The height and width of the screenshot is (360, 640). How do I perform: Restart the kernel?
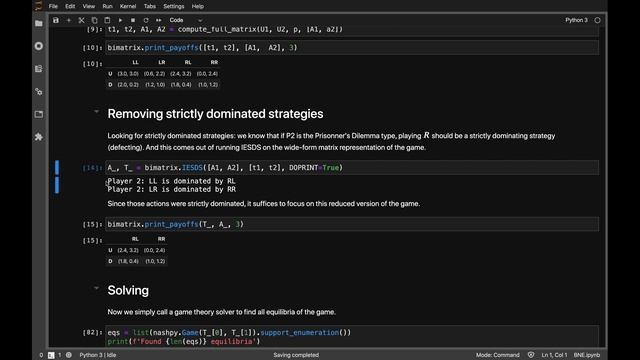click(x=146, y=20)
